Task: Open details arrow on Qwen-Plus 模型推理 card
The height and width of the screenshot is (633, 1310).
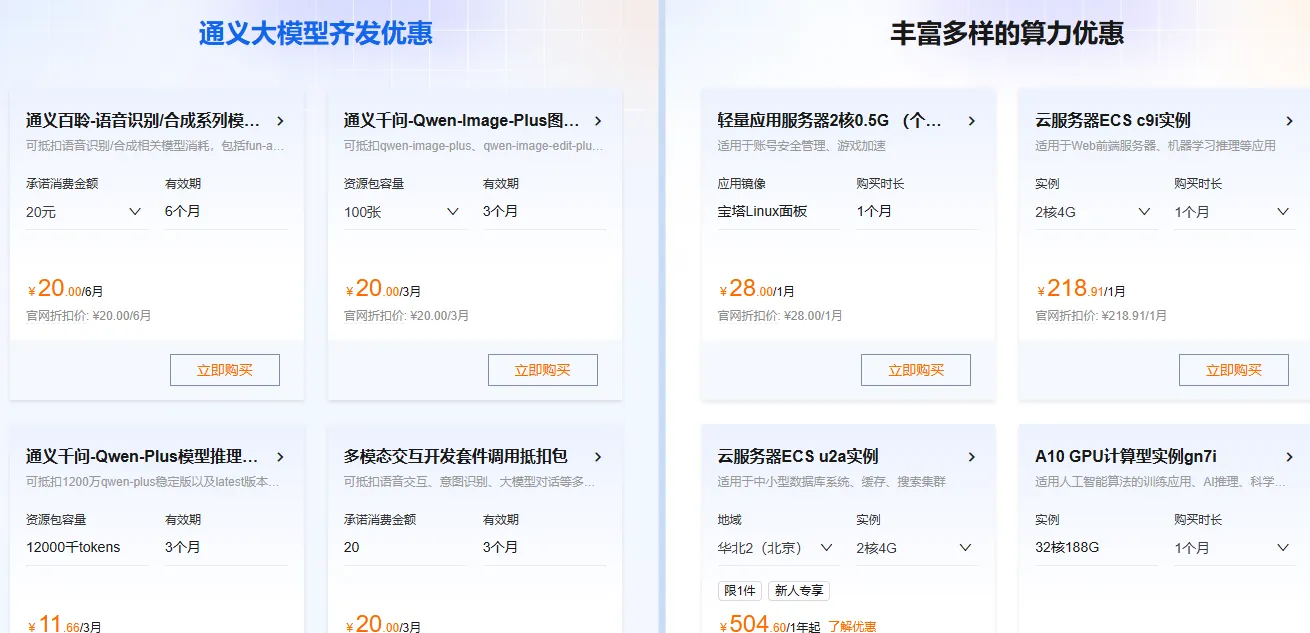Action: click(281, 456)
